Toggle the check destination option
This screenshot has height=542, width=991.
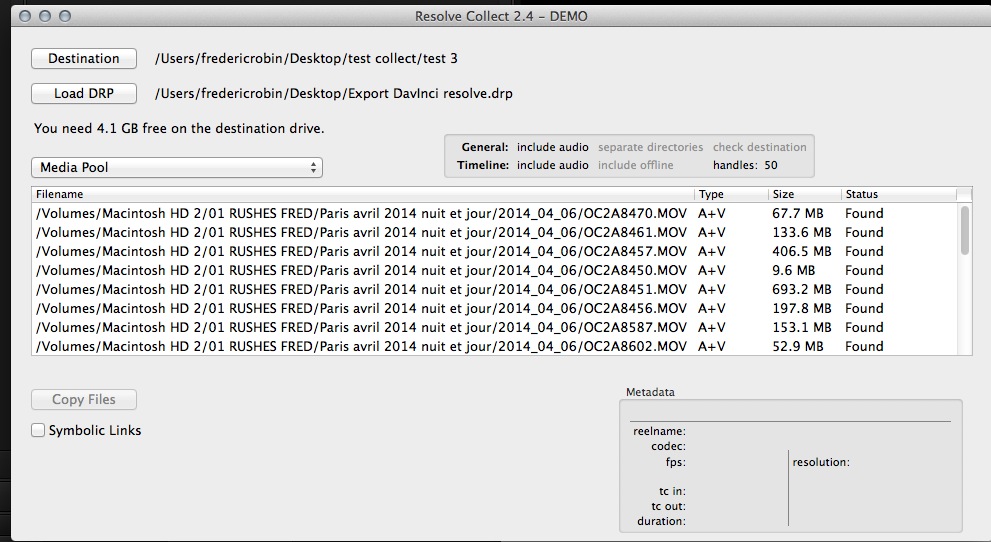pyautogui.click(x=759, y=148)
